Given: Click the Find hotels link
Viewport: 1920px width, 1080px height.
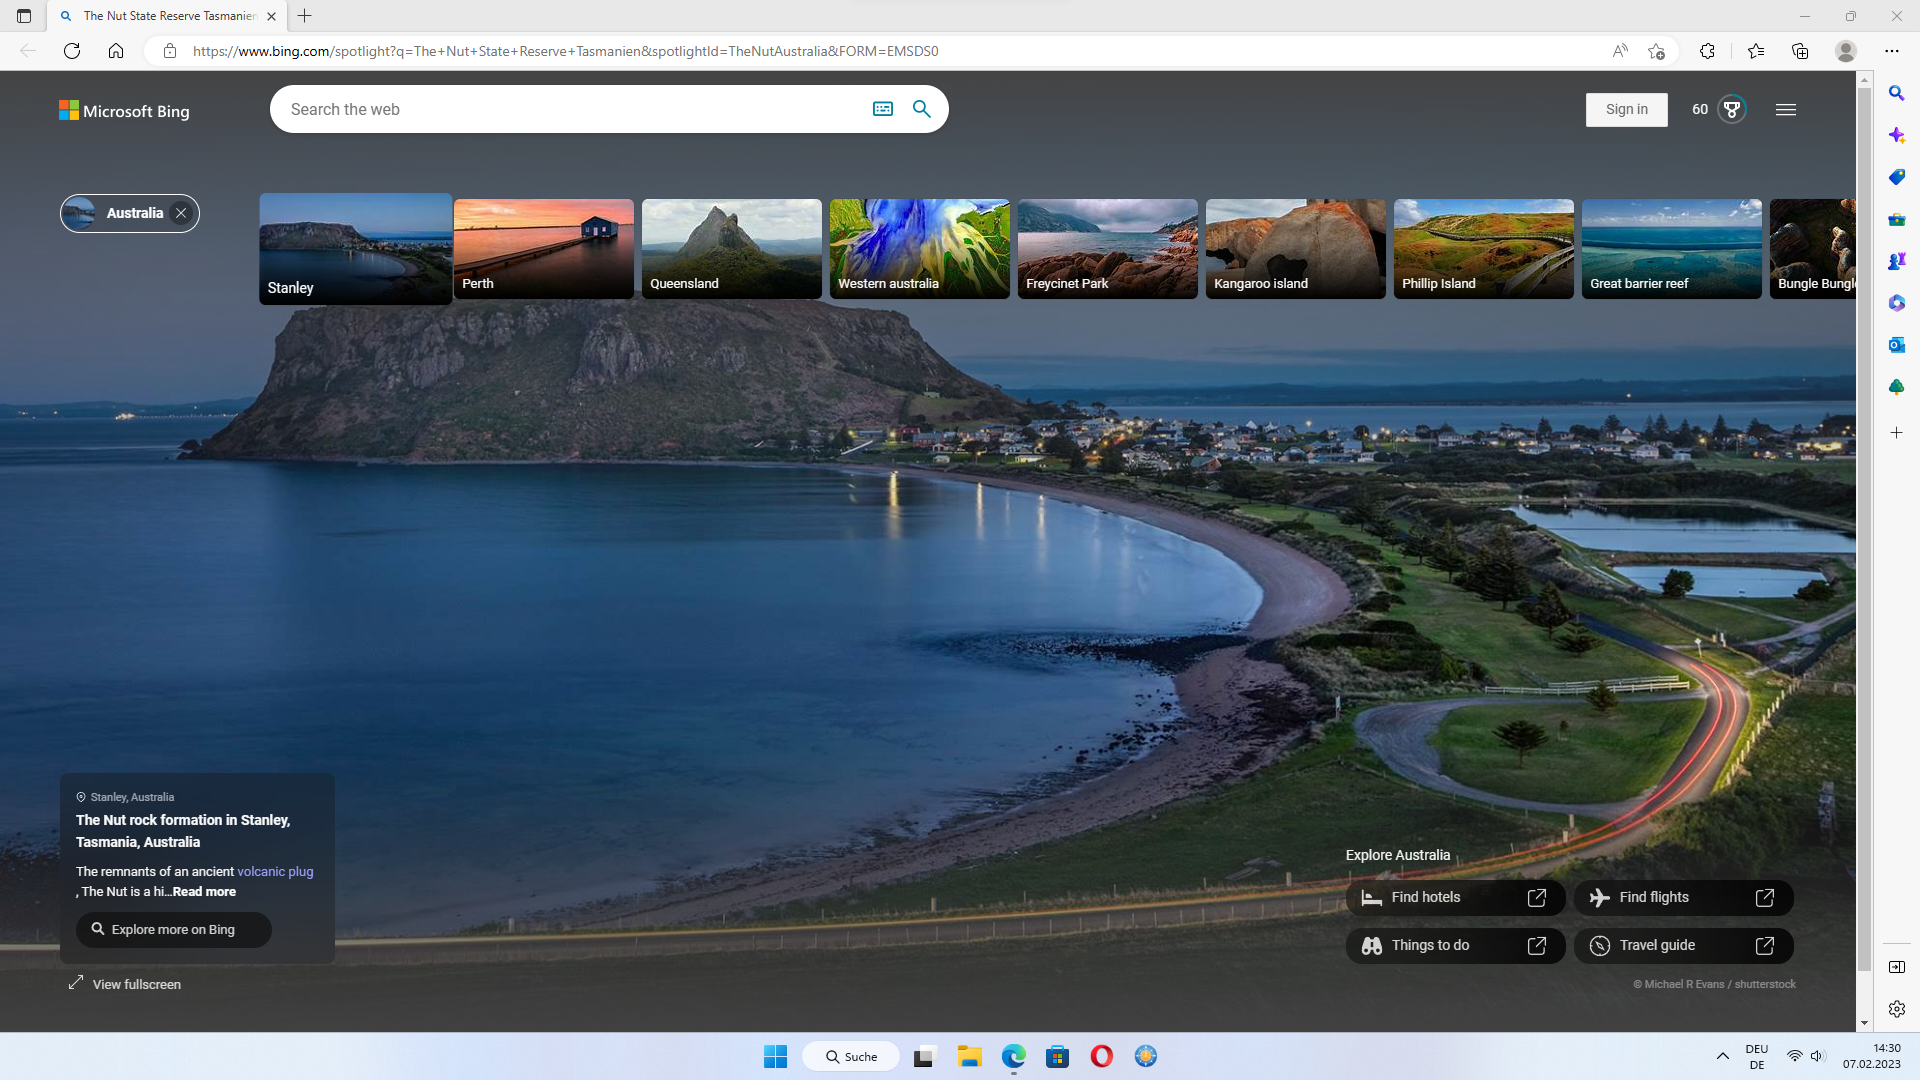Looking at the screenshot, I should coord(1454,897).
